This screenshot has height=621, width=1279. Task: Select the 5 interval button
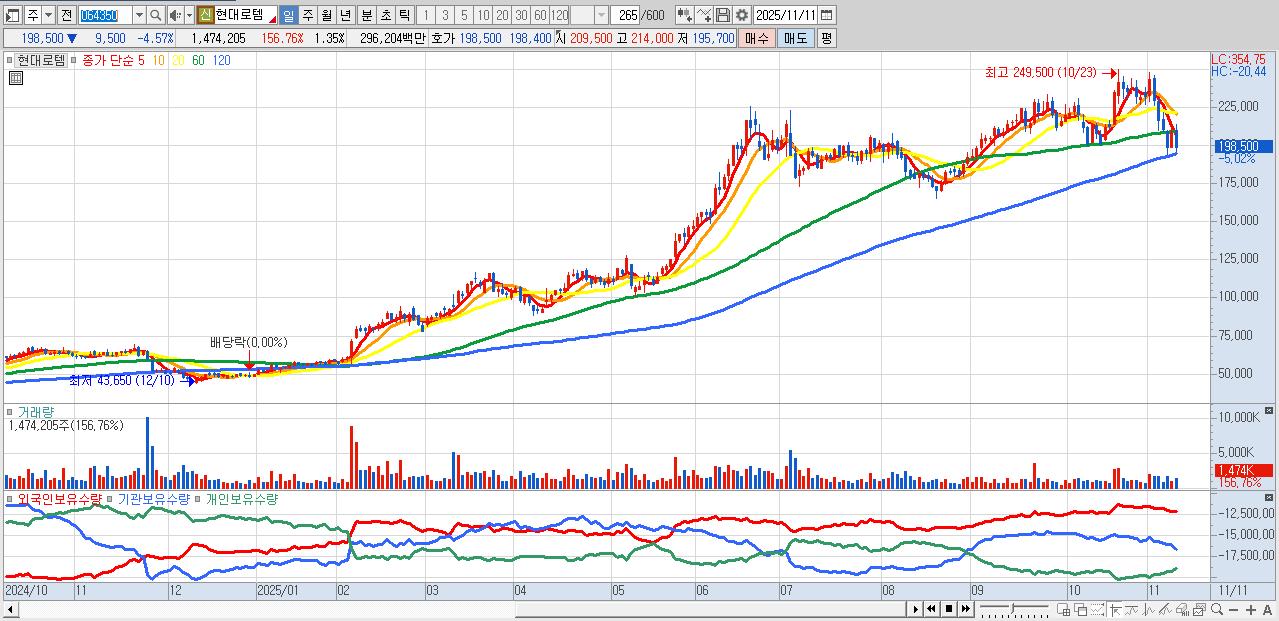[464, 15]
